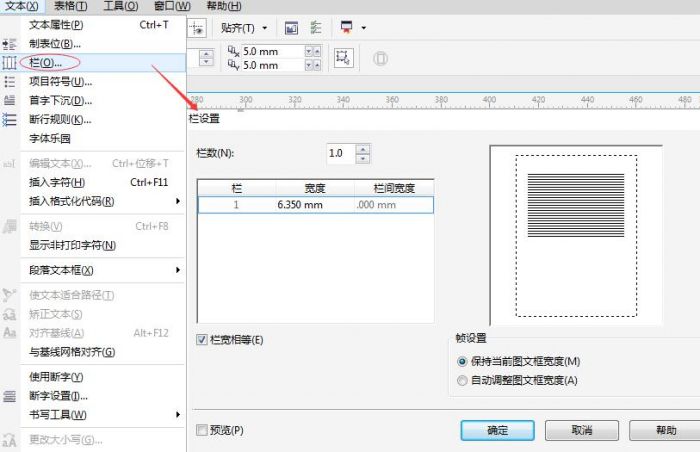Select 自动调整图文框宽度(A) radio button
The width and height of the screenshot is (700, 452).
(x=462, y=381)
